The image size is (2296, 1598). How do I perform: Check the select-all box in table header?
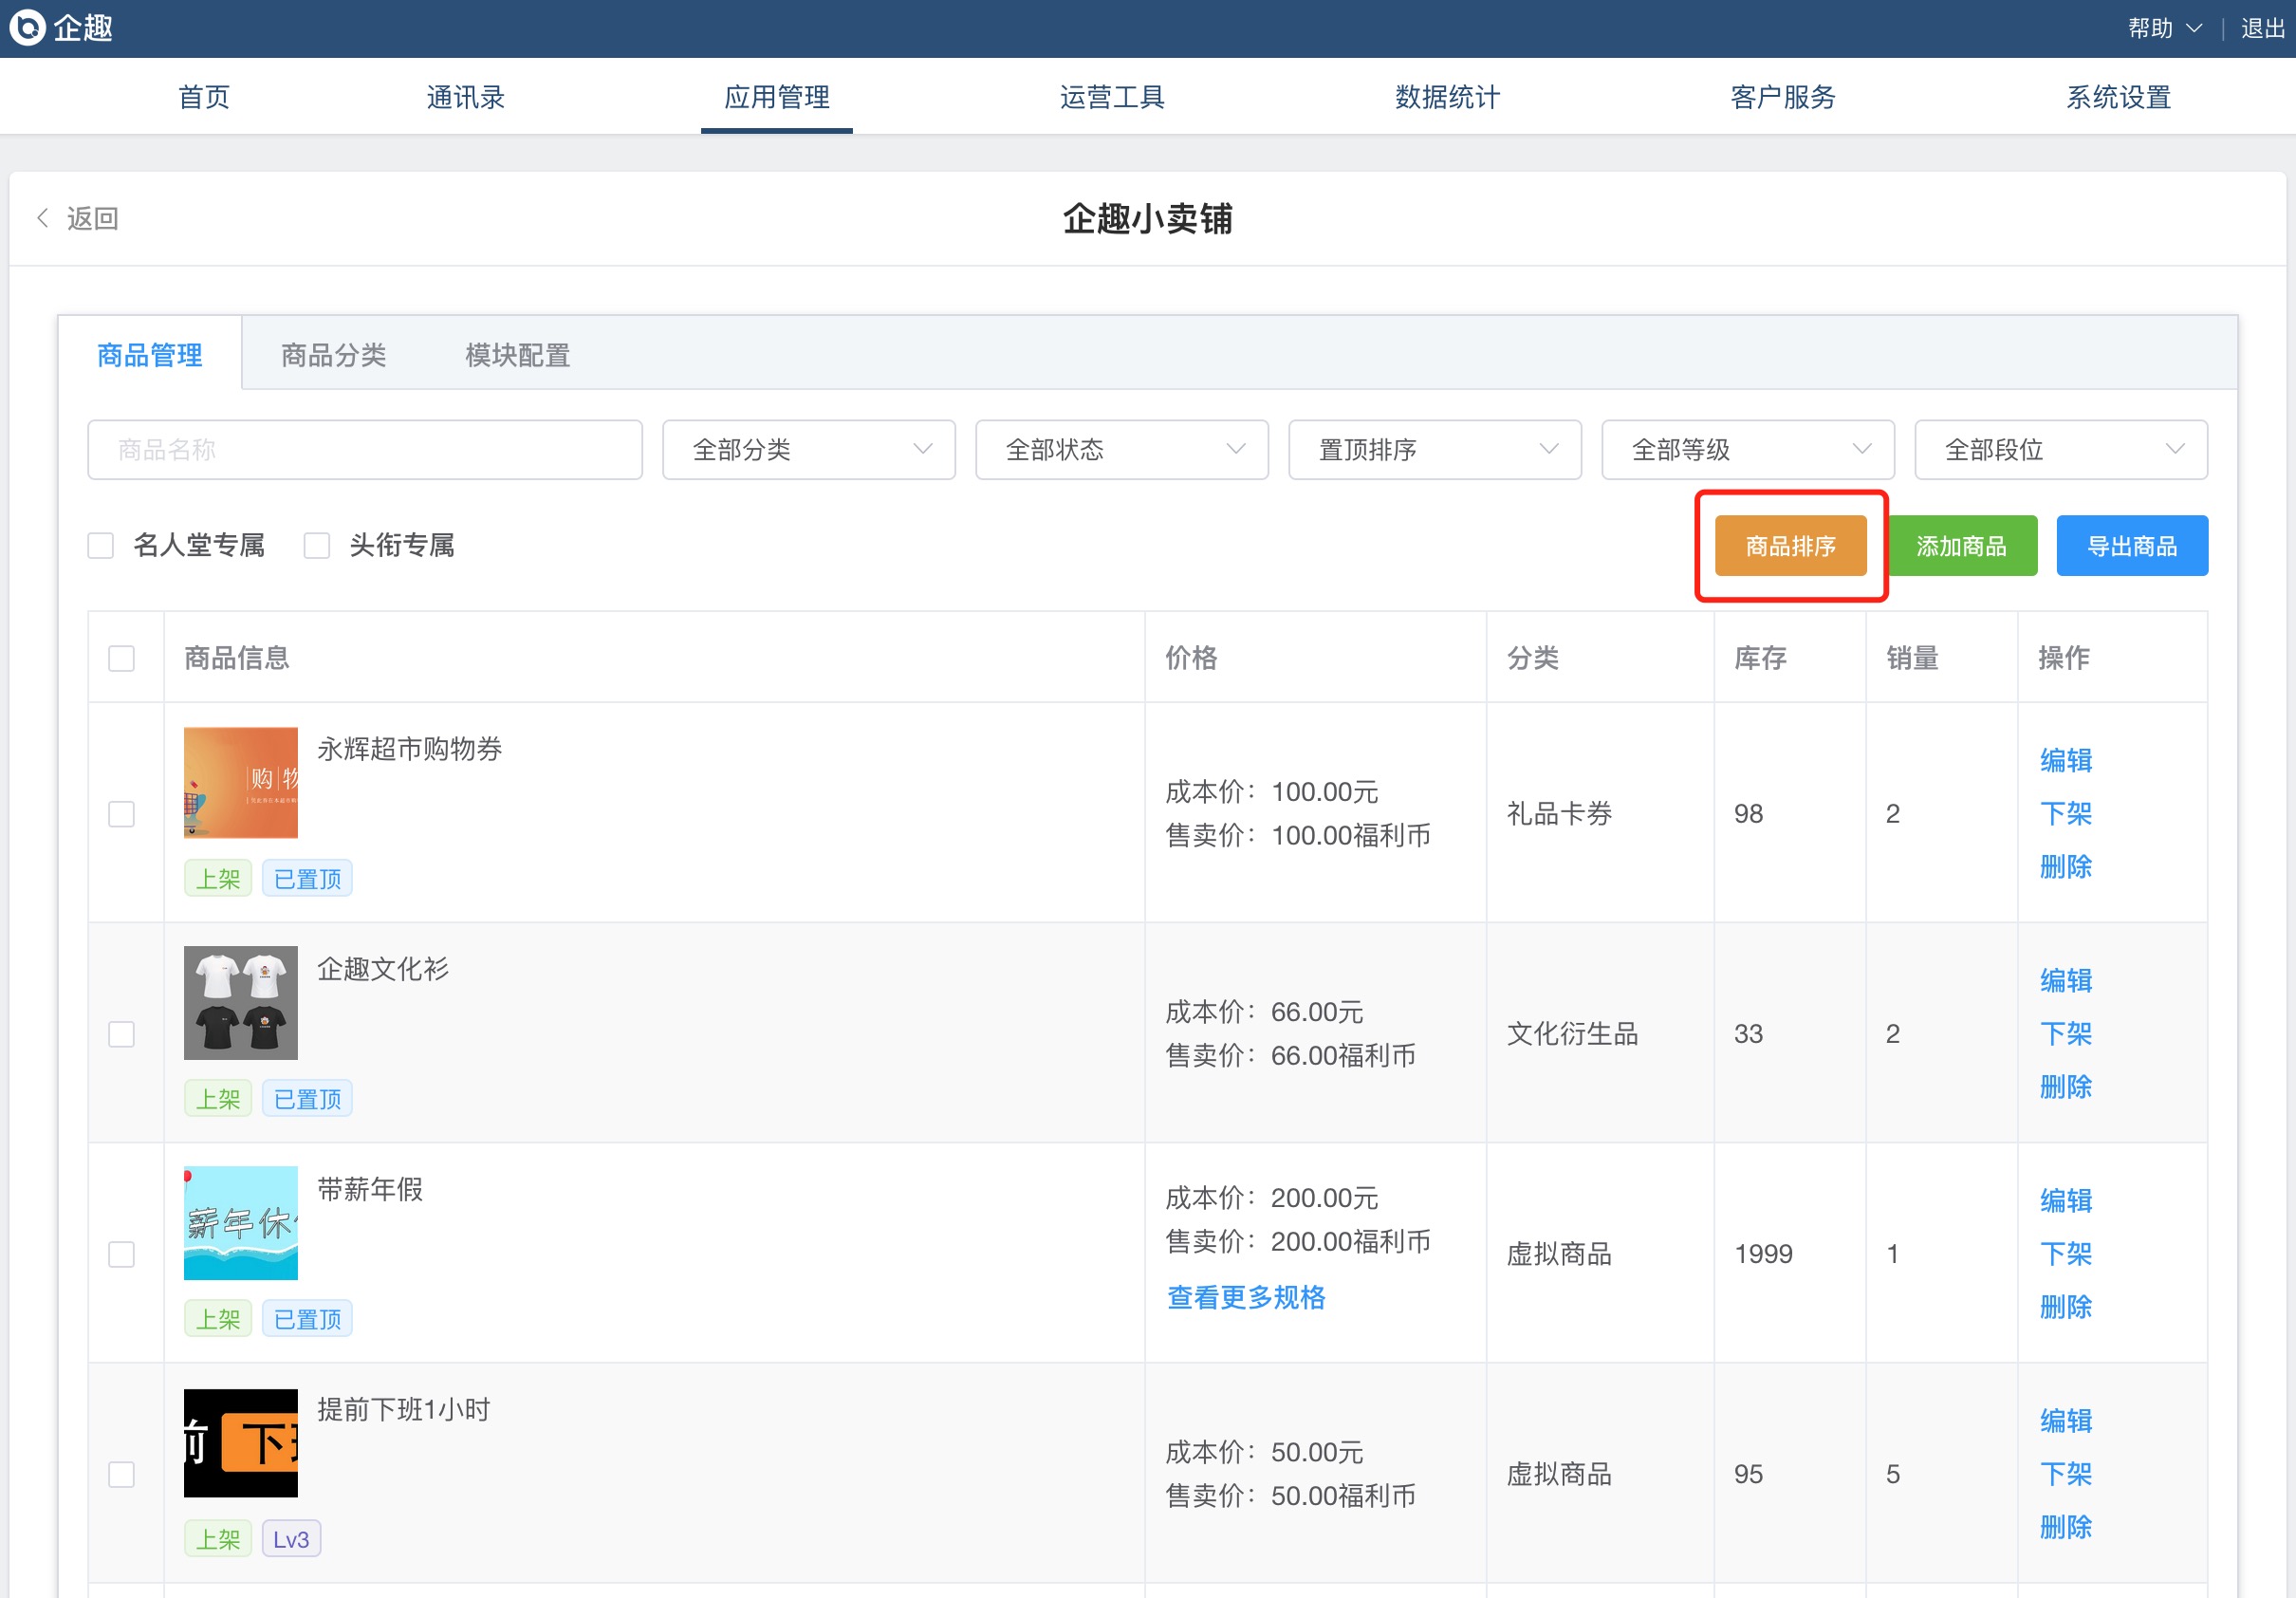[x=121, y=658]
